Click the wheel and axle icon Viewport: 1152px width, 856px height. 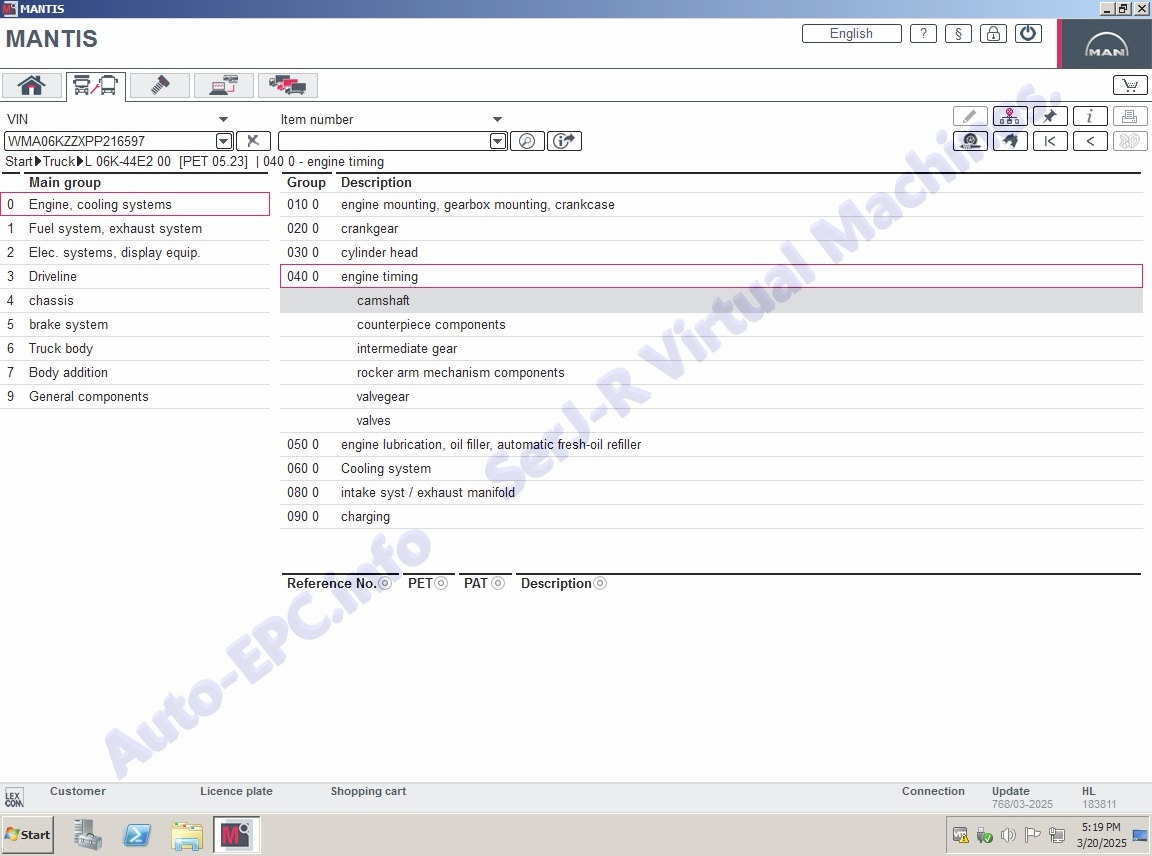970,140
